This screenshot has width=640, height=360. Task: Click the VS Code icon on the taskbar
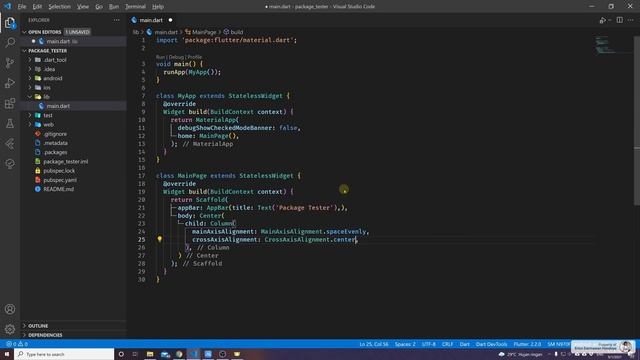193,354
